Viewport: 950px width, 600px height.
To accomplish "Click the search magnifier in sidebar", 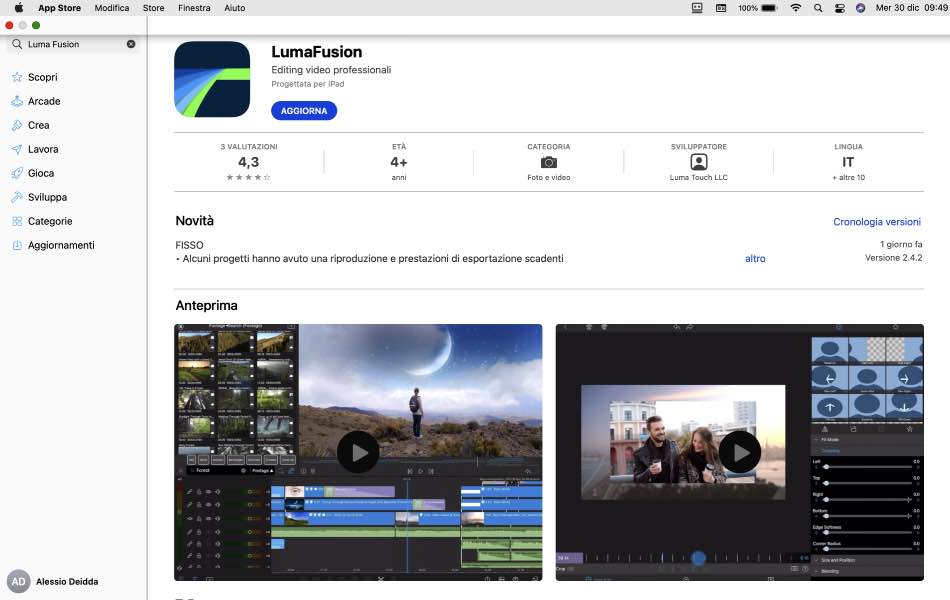I will (17, 44).
